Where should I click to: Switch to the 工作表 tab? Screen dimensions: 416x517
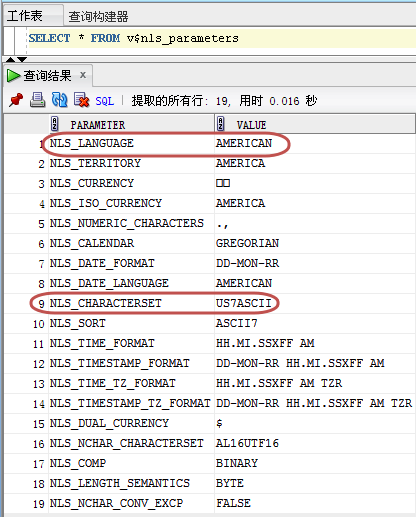pos(25,16)
